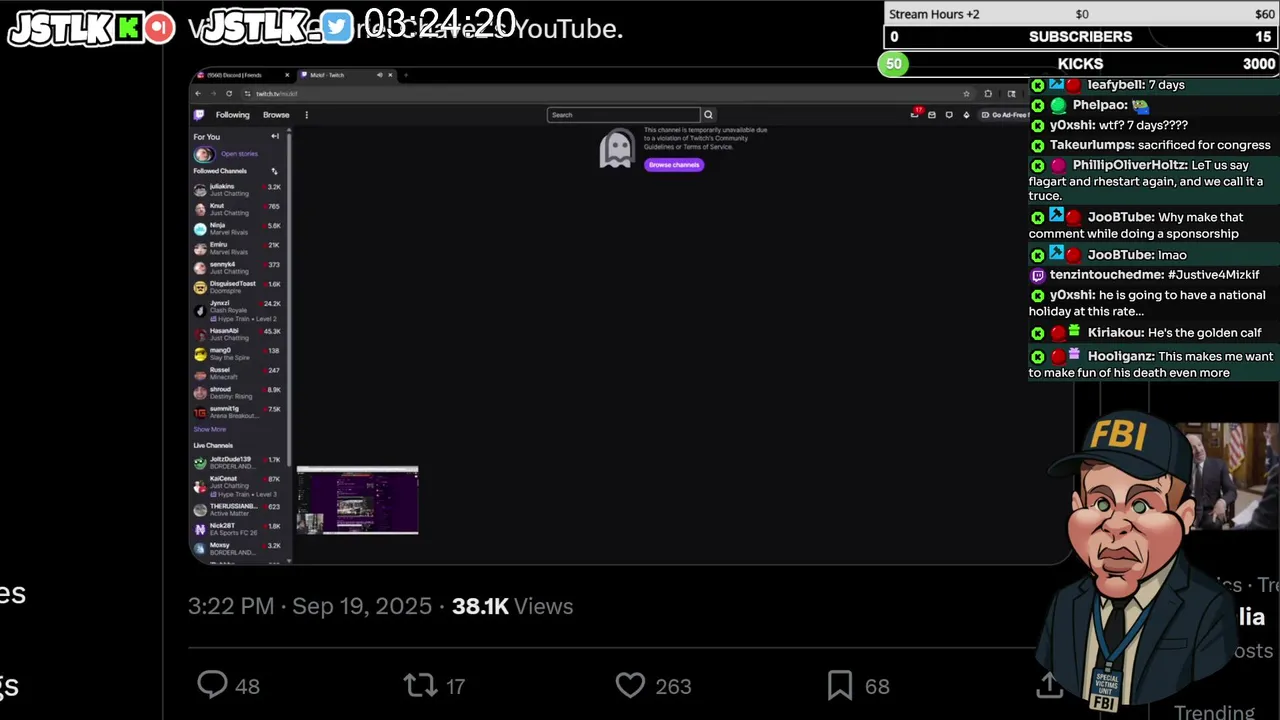Open the Following menu on Twitch
This screenshot has width=1280, height=720.
pyautogui.click(x=232, y=115)
